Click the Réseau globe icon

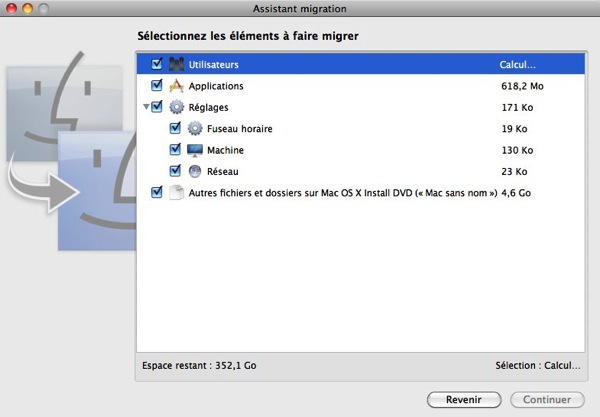click(x=195, y=171)
